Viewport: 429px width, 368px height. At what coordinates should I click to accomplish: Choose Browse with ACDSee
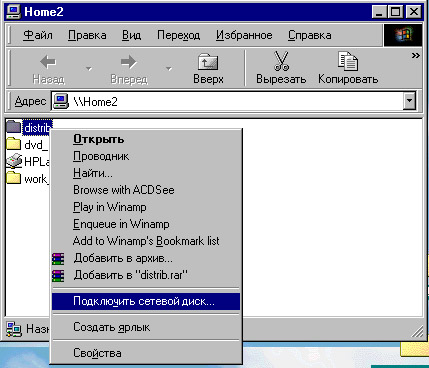[146, 190]
